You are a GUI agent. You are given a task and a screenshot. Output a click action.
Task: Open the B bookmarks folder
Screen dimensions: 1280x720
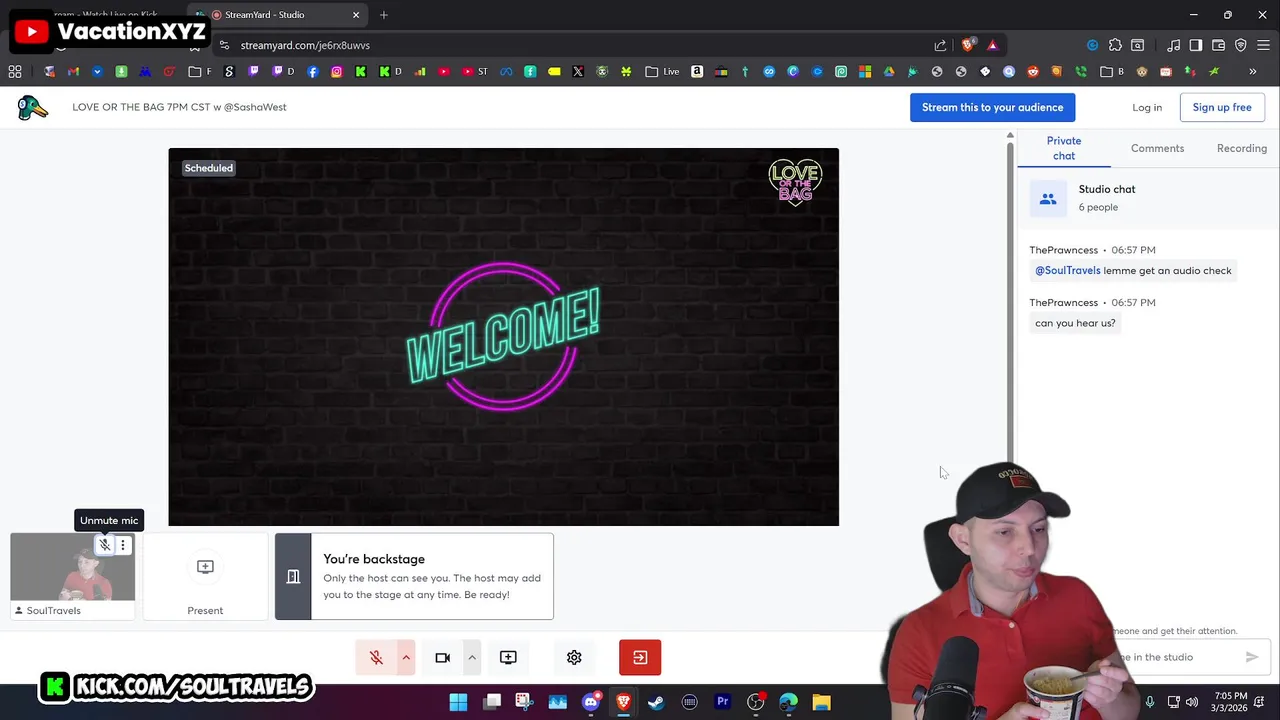[x=1112, y=72]
